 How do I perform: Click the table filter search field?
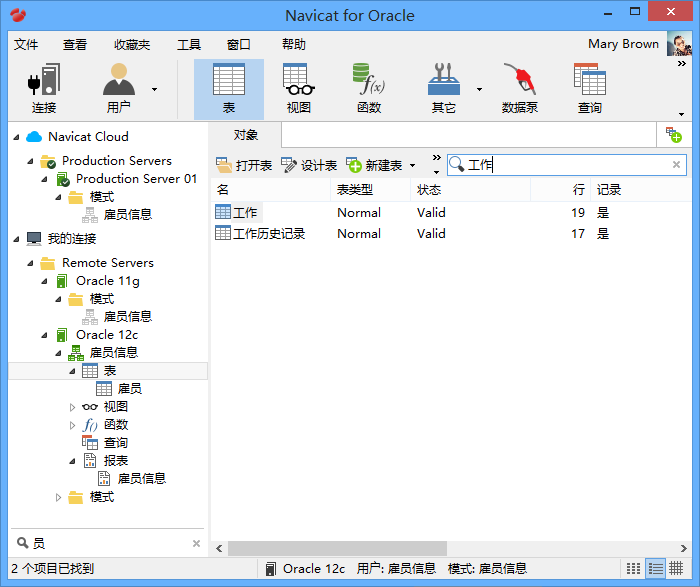click(567, 165)
